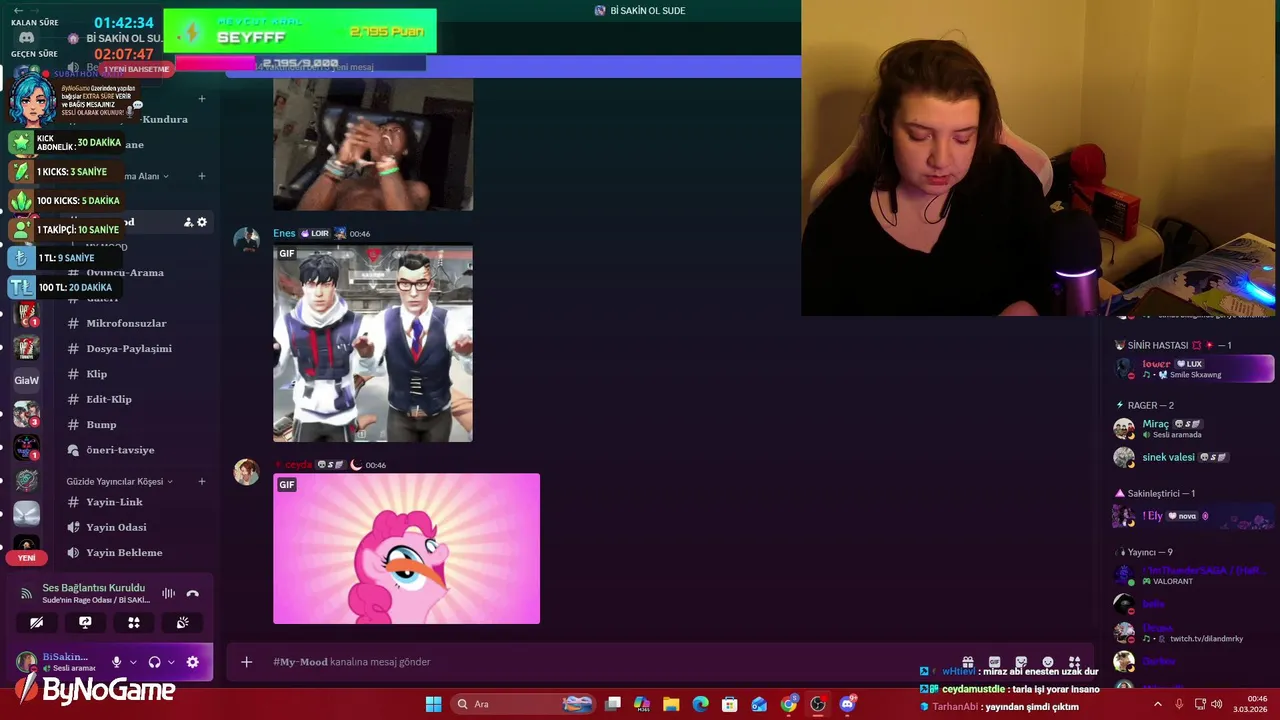Click the voice connection signal icon
This screenshot has width=1280, height=720.
coord(26,594)
